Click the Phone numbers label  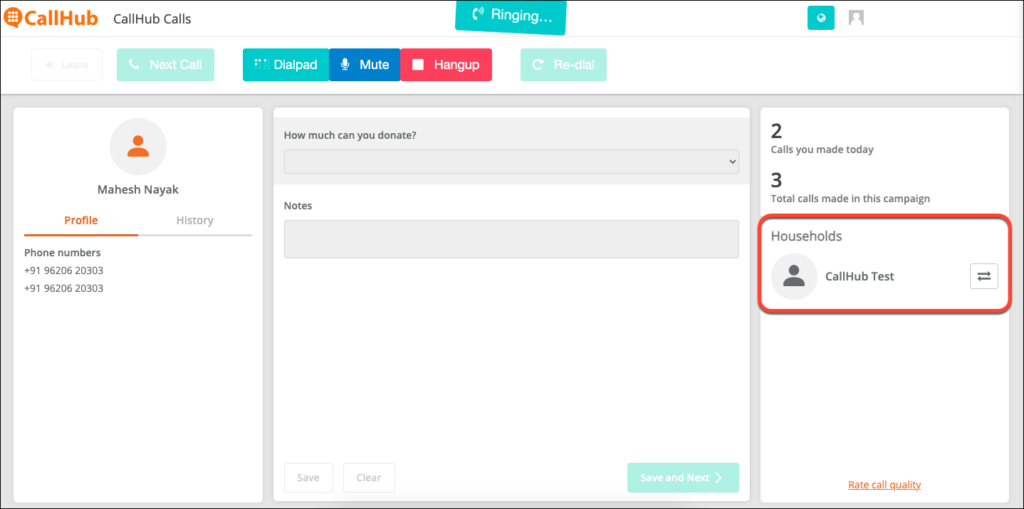pos(62,253)
